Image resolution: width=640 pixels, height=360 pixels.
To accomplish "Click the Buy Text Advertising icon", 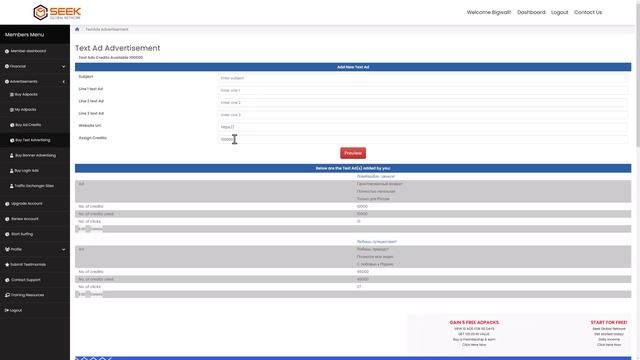I will coord(12,140).
